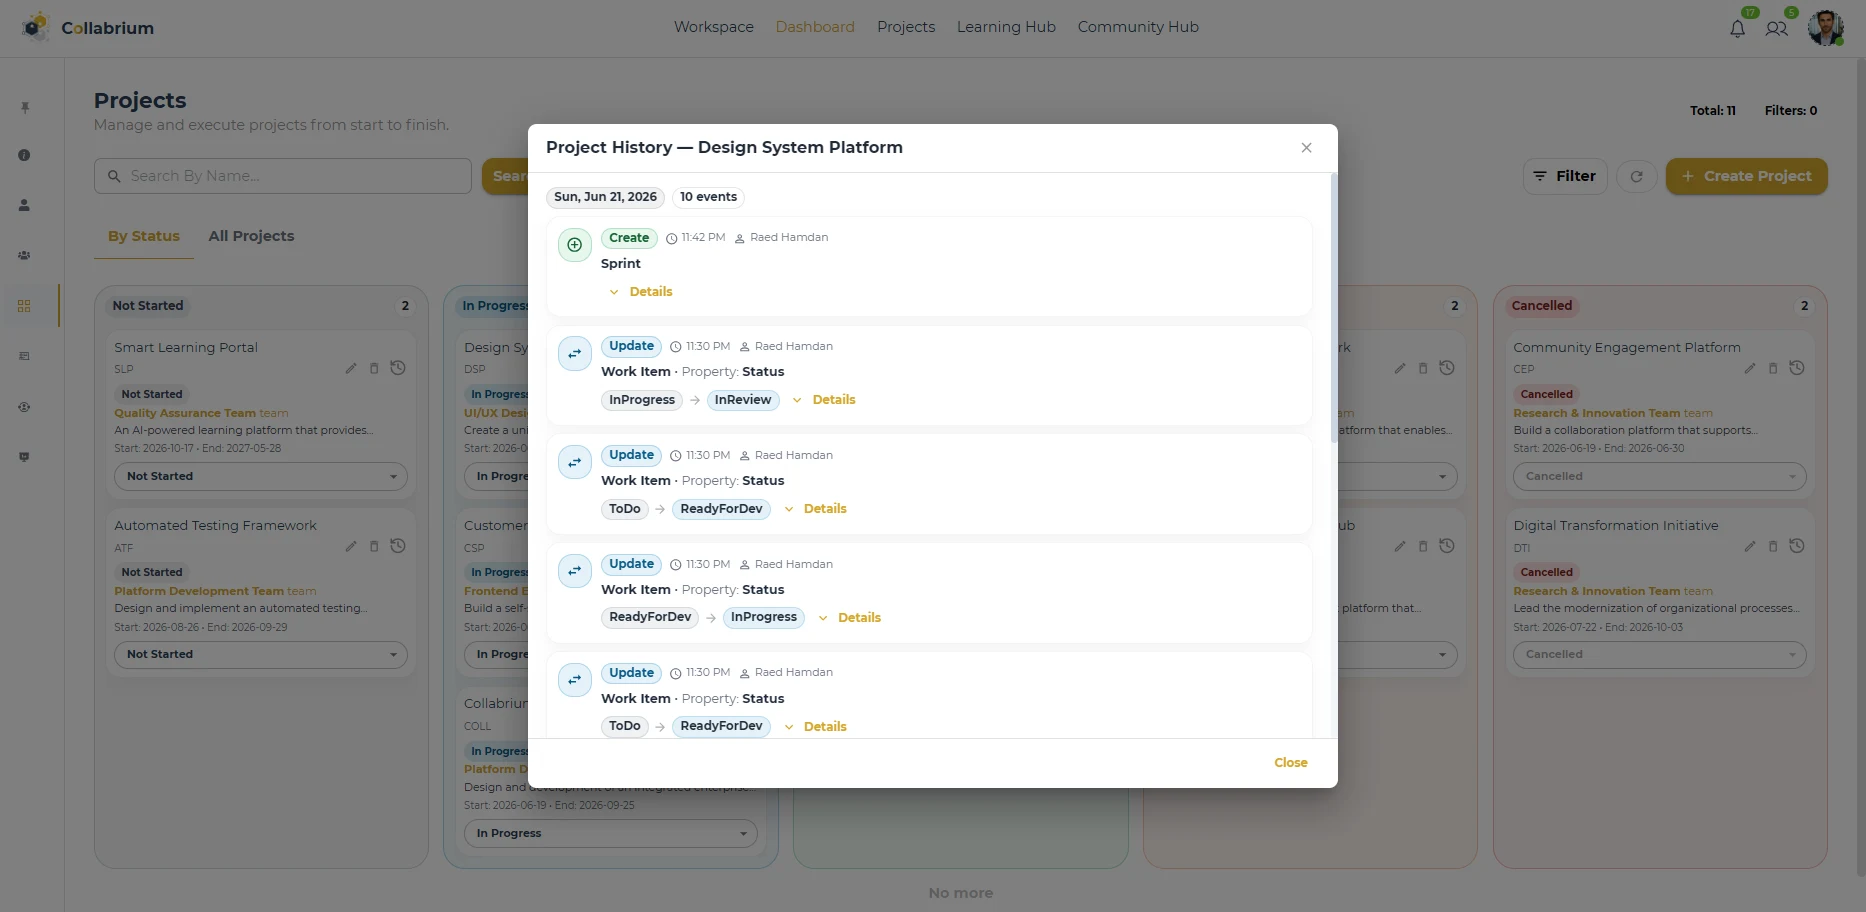Expand Details of InProgress to InReview update

coord(824,400)
